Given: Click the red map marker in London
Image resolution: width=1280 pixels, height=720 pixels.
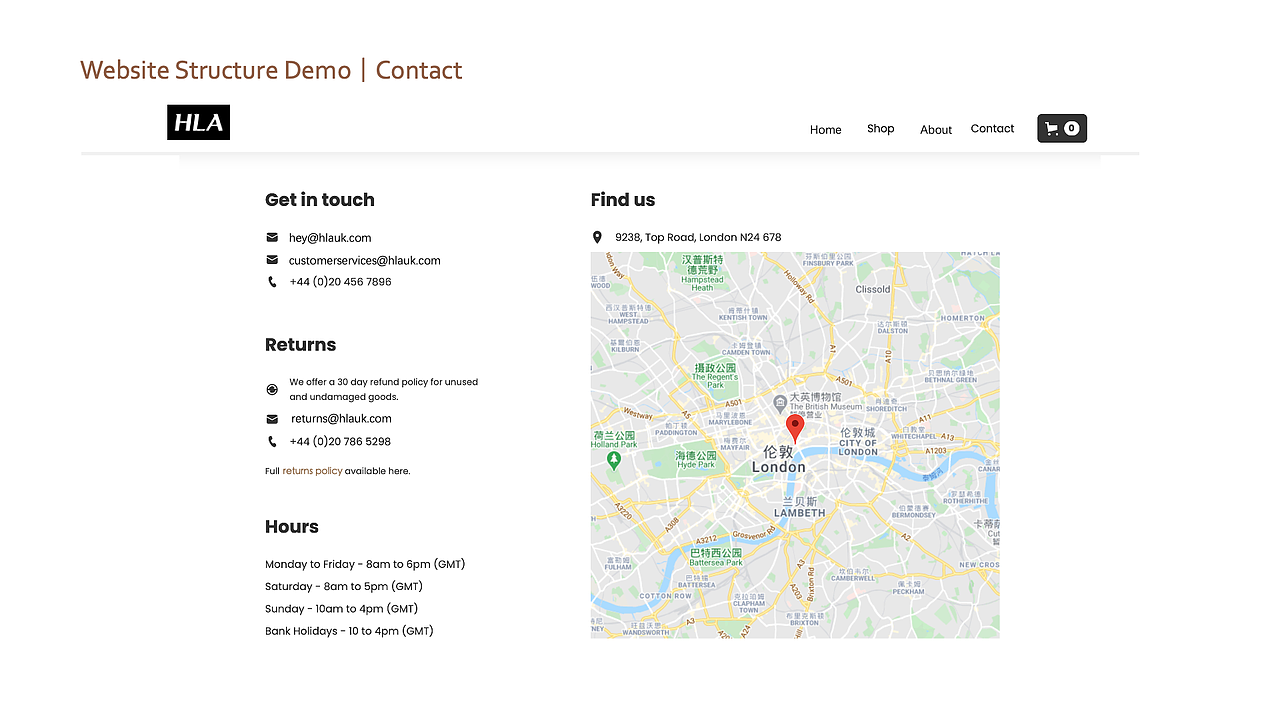Looking at the screenshot, I should [795, 429].
